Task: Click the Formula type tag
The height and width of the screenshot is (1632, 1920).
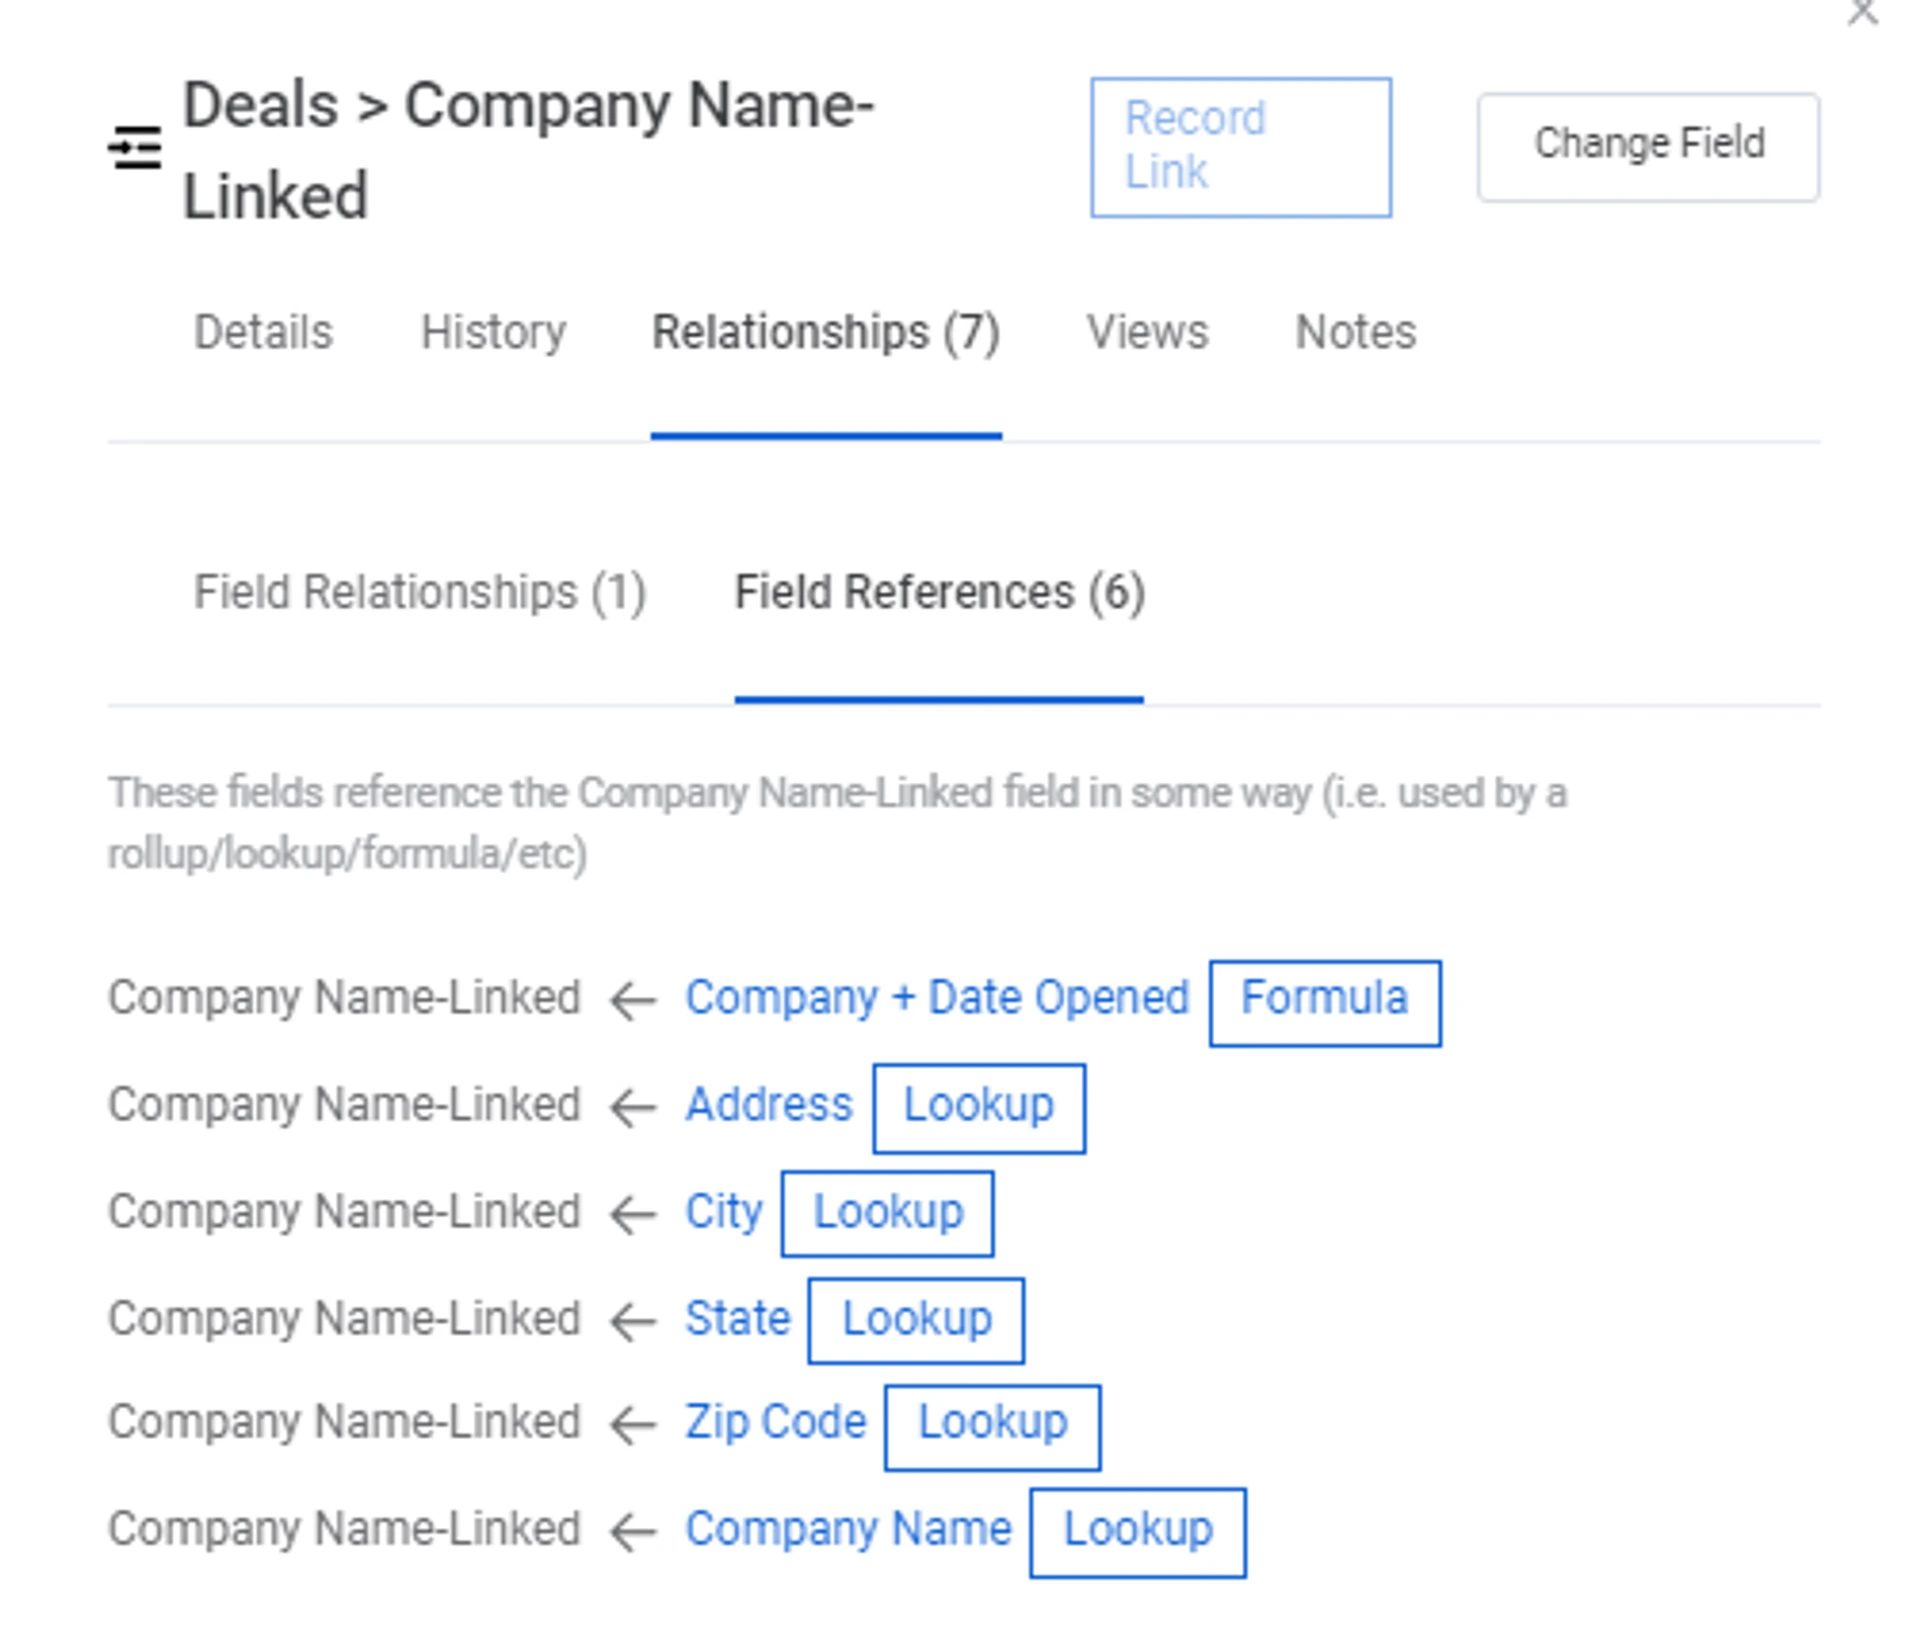Action: pyautogui.click(x=1324, y=1001)
